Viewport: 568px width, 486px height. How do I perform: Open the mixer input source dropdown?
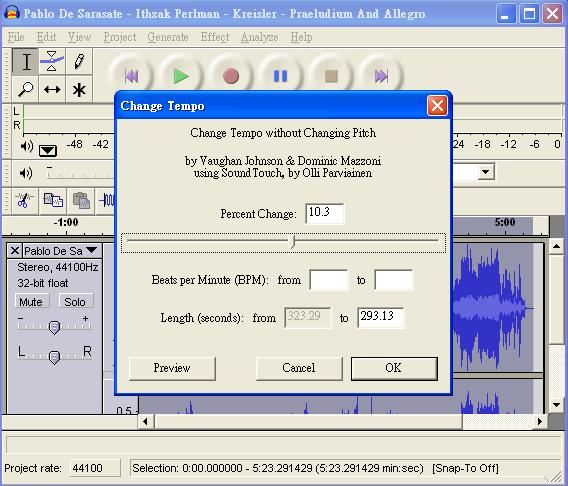(486, 172)
